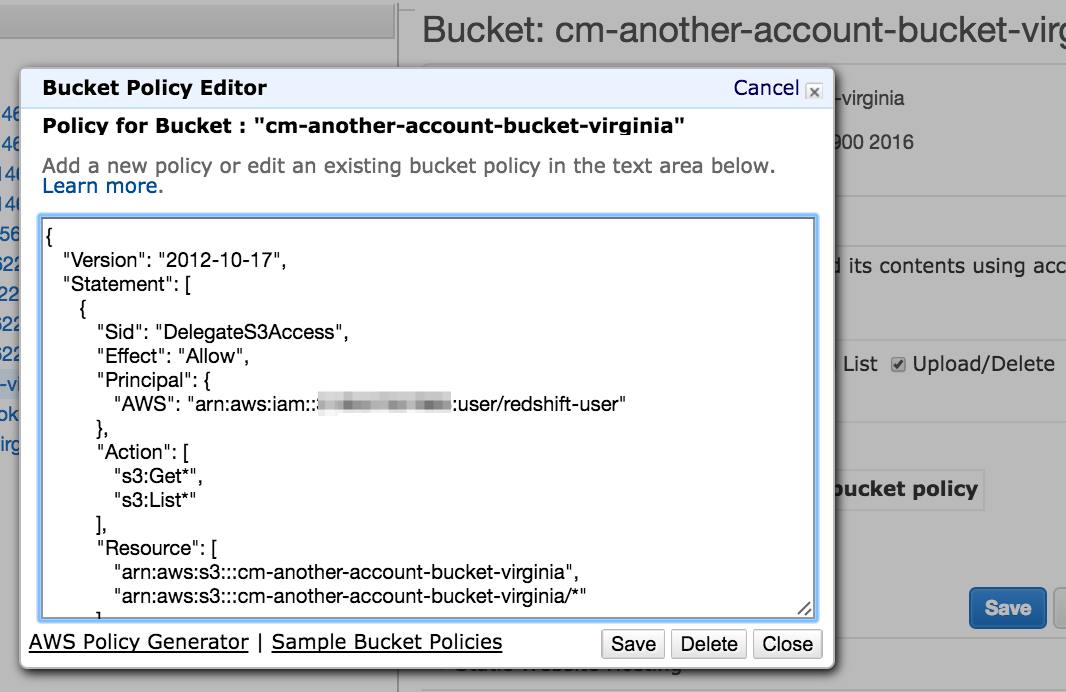
Task: Uncheck the Upload/Delete permission
Action: pyautogui.click(x=898, y=363)
